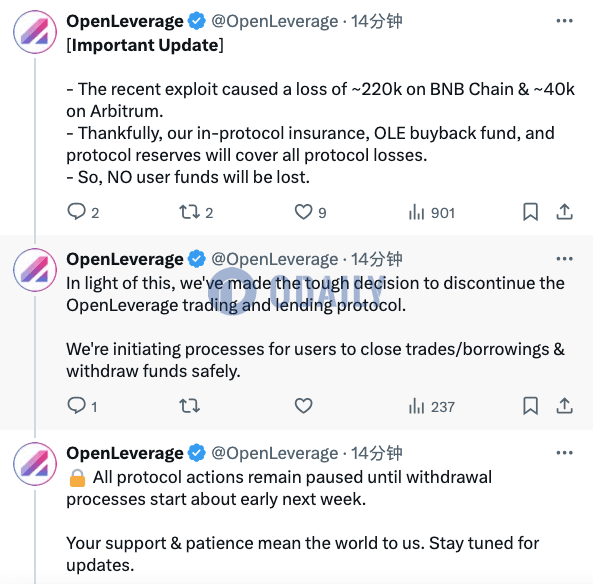Like the discontinue protocol tweet

tap(303, 406)
